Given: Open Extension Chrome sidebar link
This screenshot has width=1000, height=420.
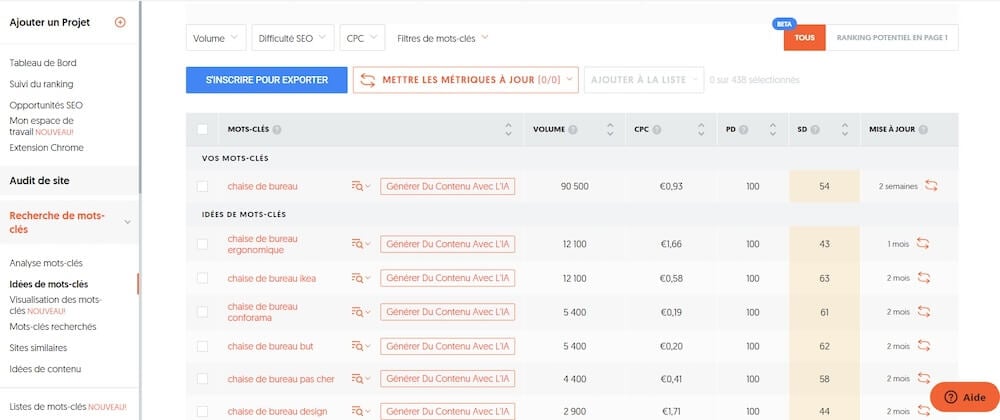Looking at the screenshot, I should tap(47, 147).
